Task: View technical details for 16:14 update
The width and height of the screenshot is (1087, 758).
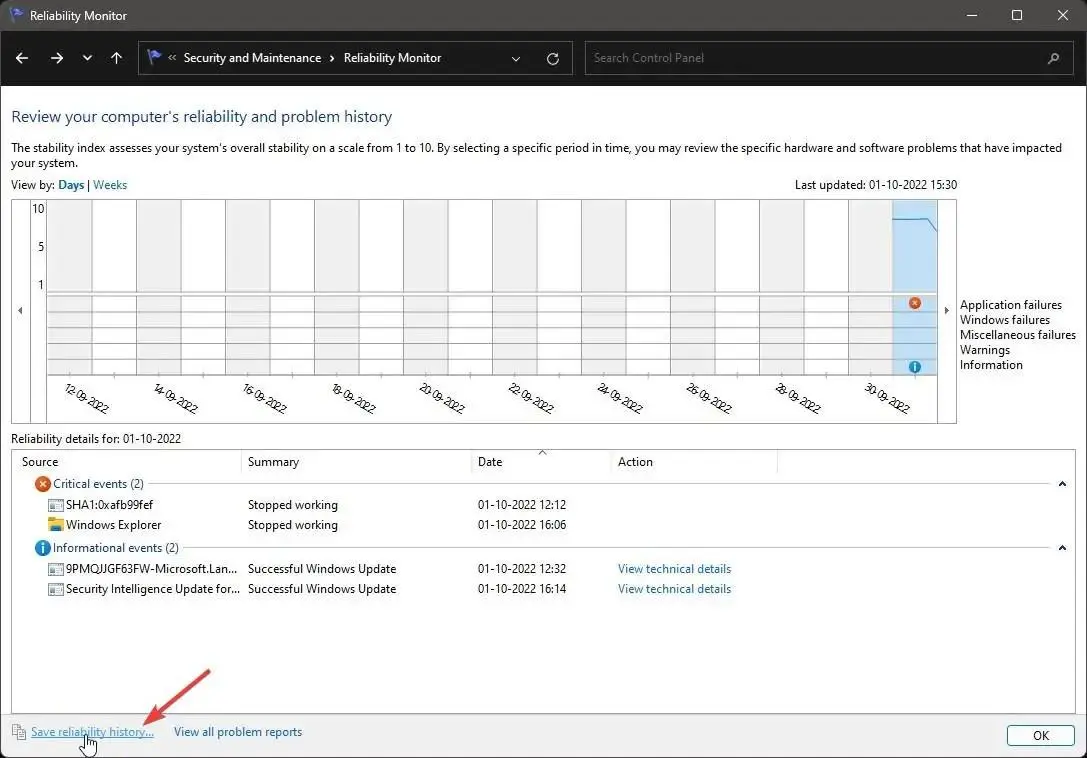Action: [675, 589]
